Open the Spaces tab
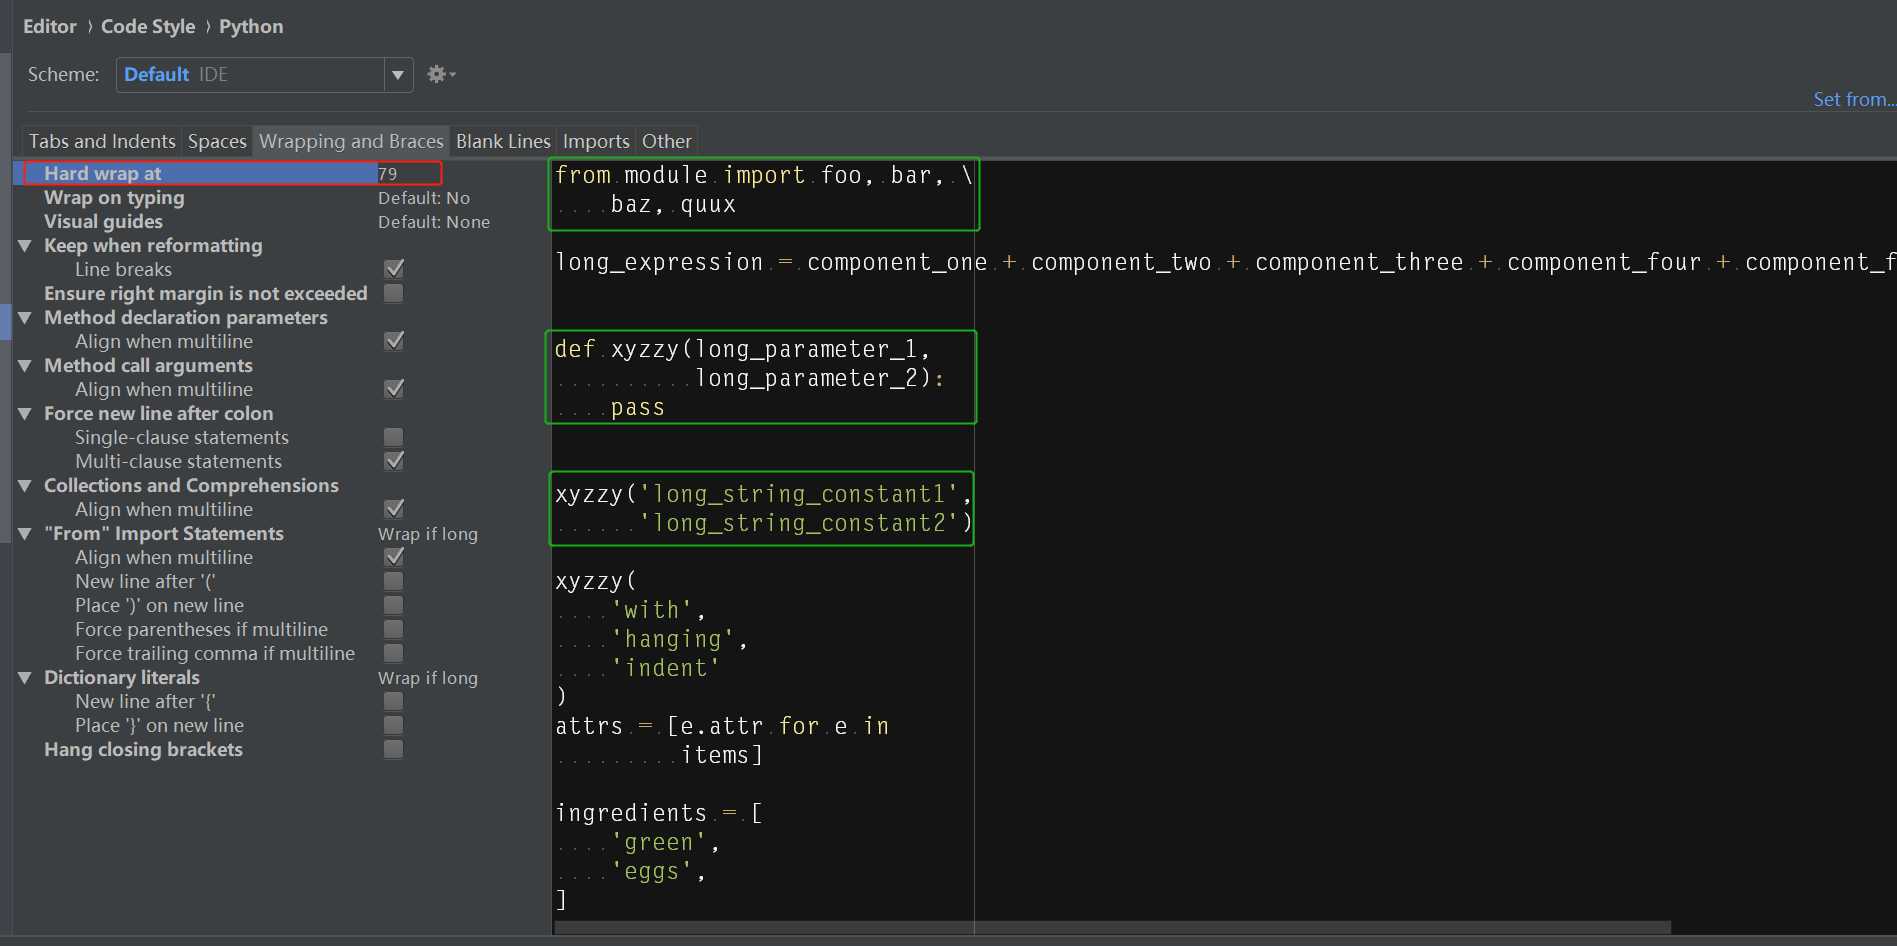The height and width of the screenshot is (946, 1897). point(216,141)
